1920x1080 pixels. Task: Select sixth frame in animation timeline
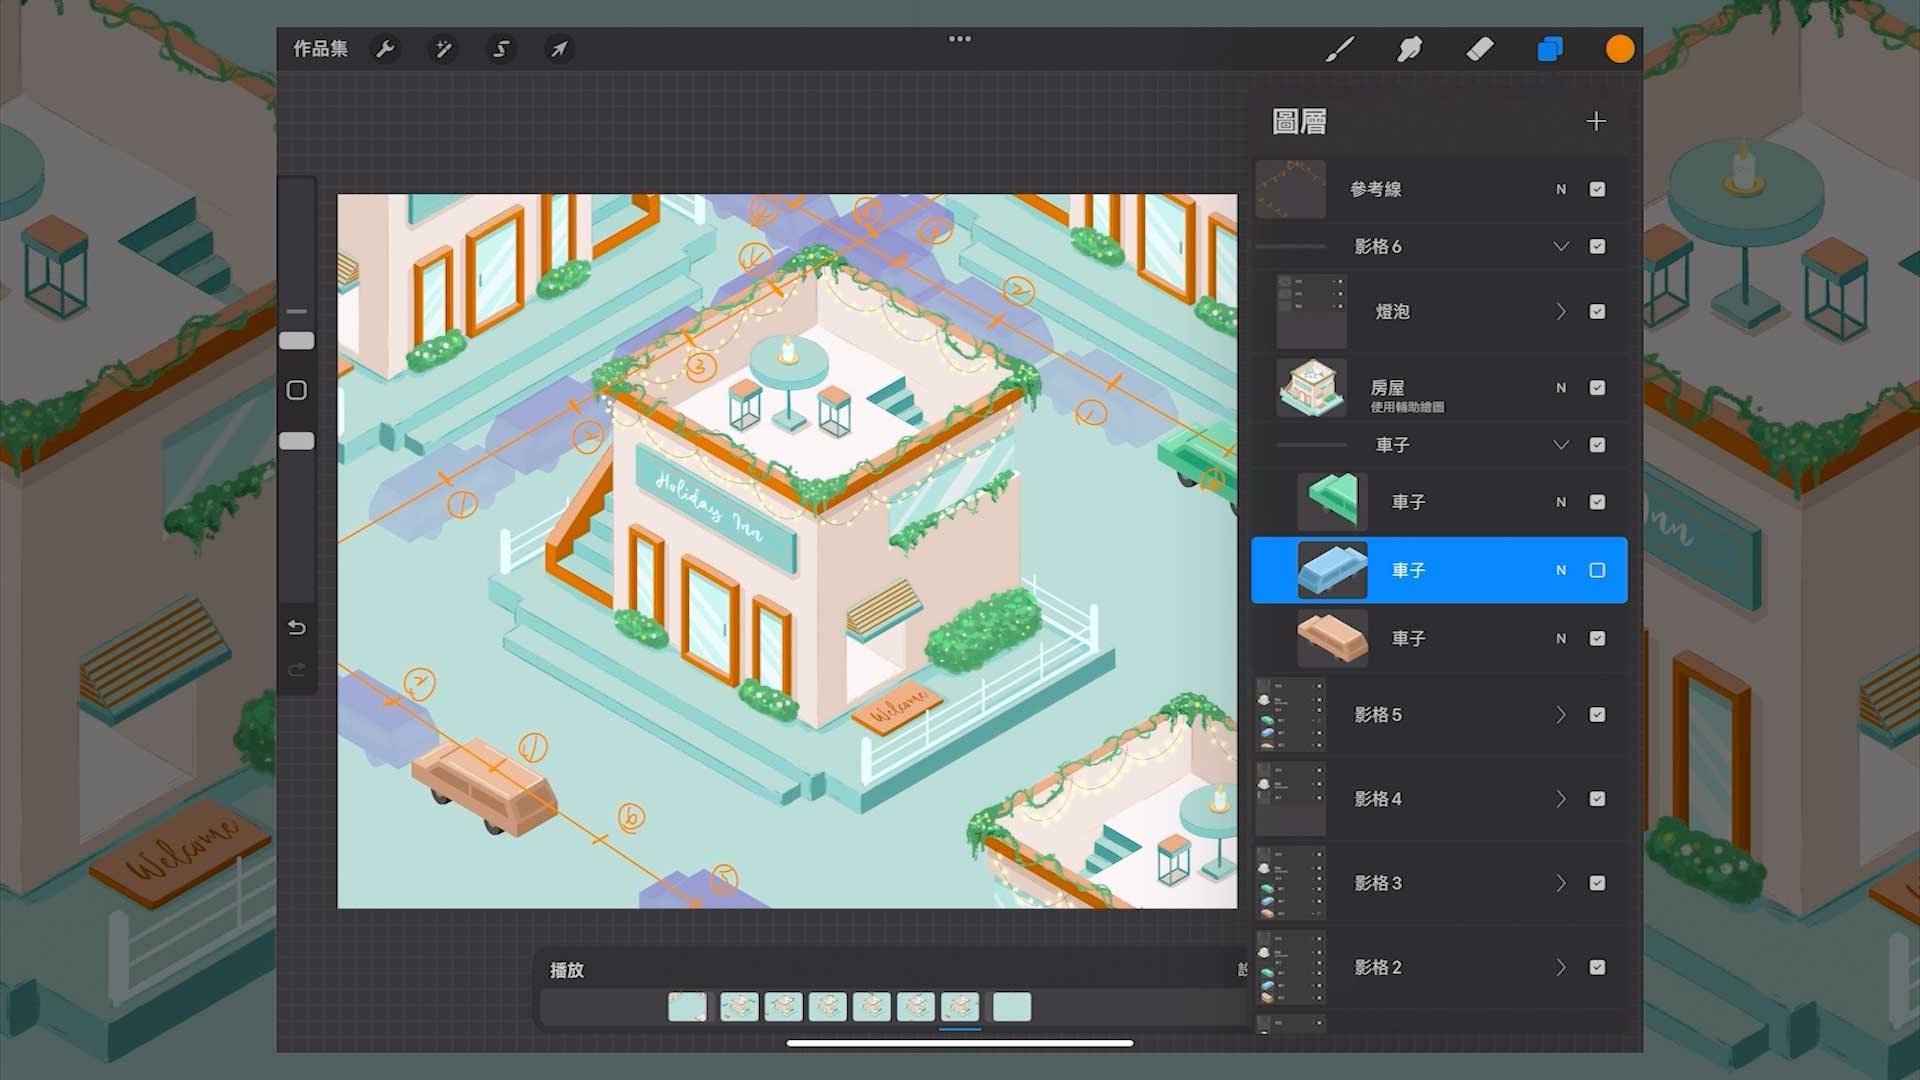pyautogui.click(x=915, y=1007)
